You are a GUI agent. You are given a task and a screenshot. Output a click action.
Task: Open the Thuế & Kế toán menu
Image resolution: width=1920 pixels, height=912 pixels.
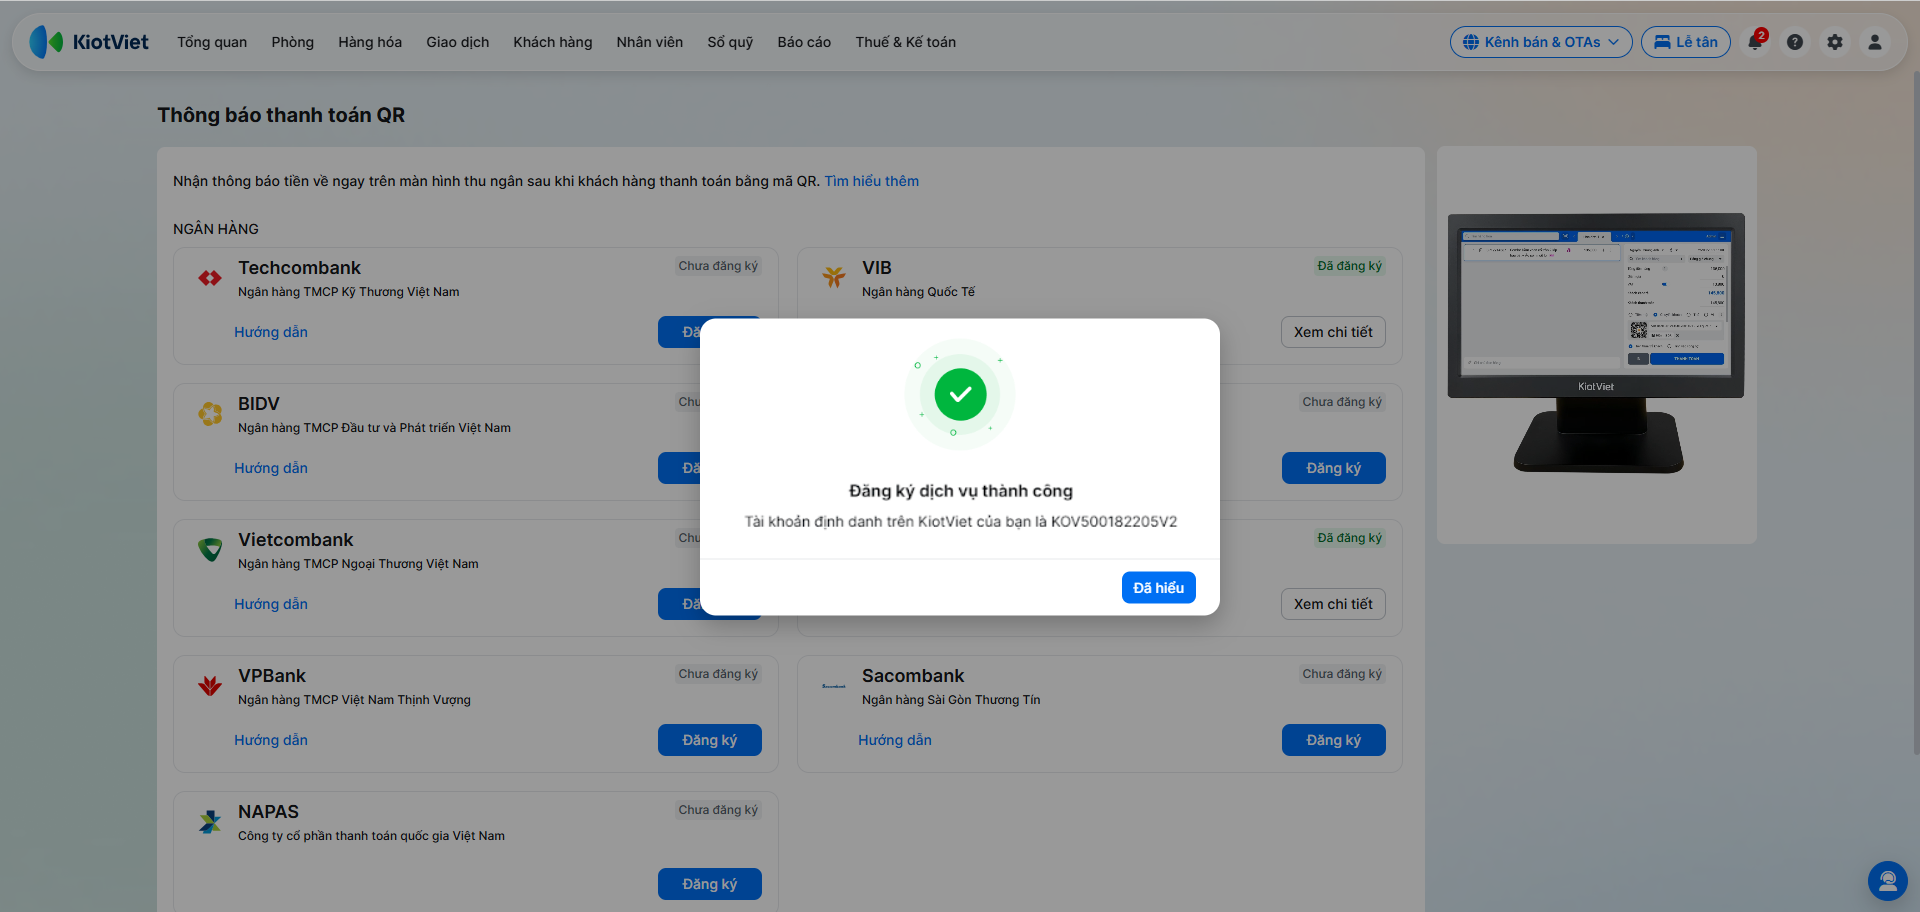click(906, 42)
